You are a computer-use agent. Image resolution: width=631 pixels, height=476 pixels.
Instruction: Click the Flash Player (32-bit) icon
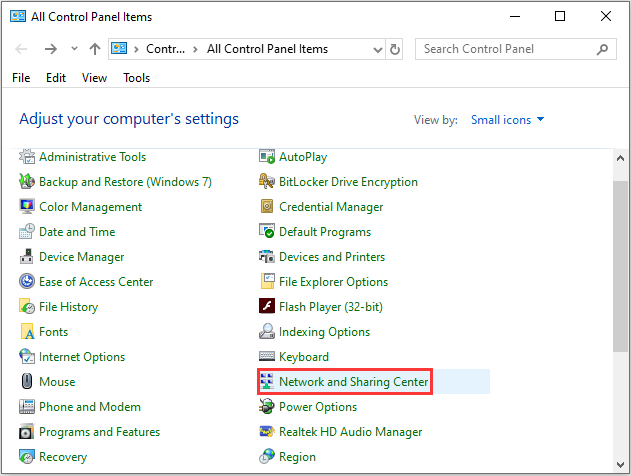(x=267, y=307)
